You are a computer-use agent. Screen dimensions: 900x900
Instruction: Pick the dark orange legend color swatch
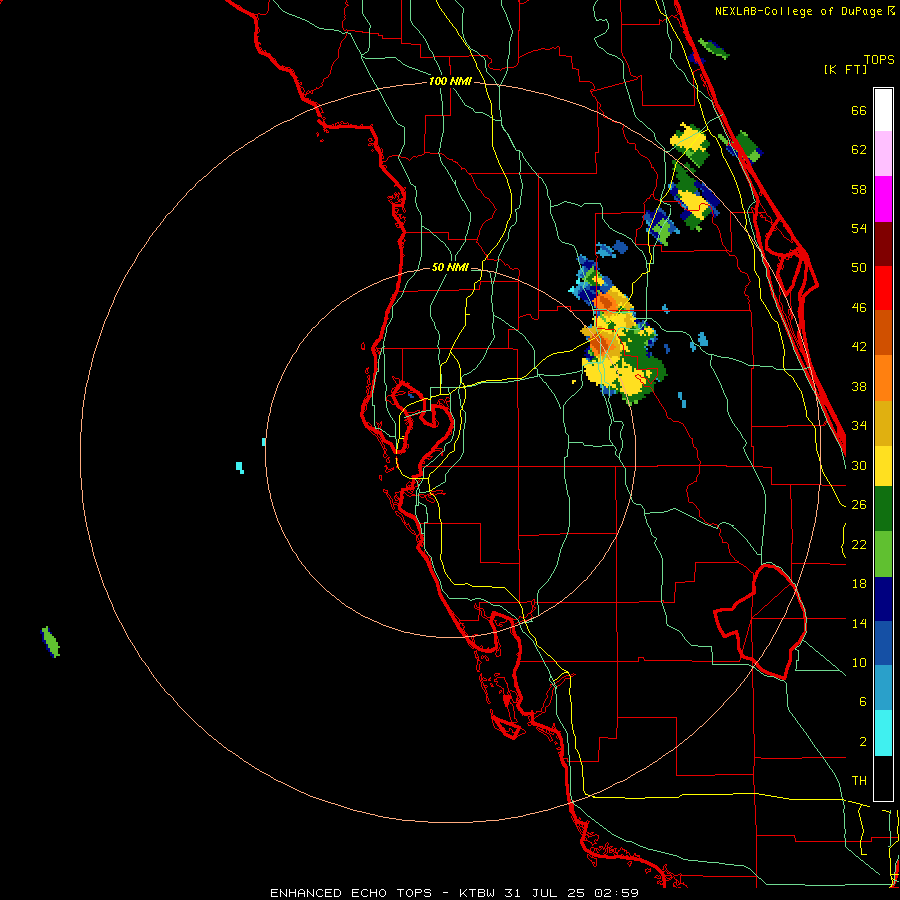(883, 333)
